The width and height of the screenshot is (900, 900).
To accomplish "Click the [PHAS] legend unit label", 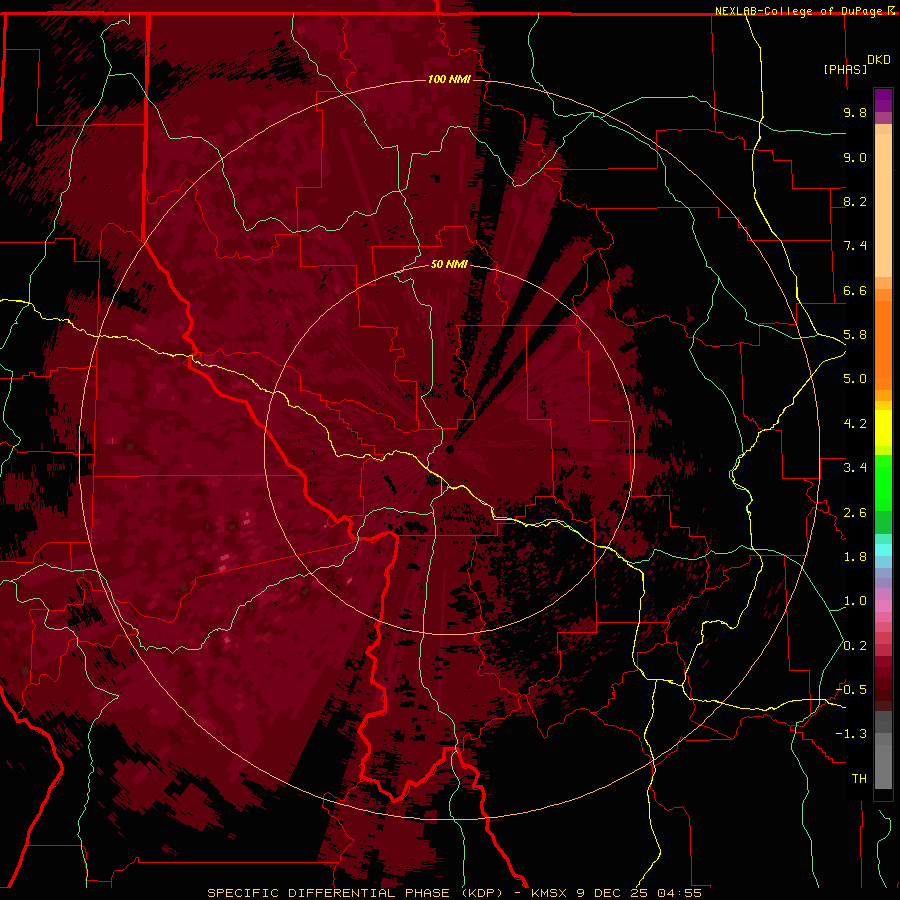I will 845,69.
